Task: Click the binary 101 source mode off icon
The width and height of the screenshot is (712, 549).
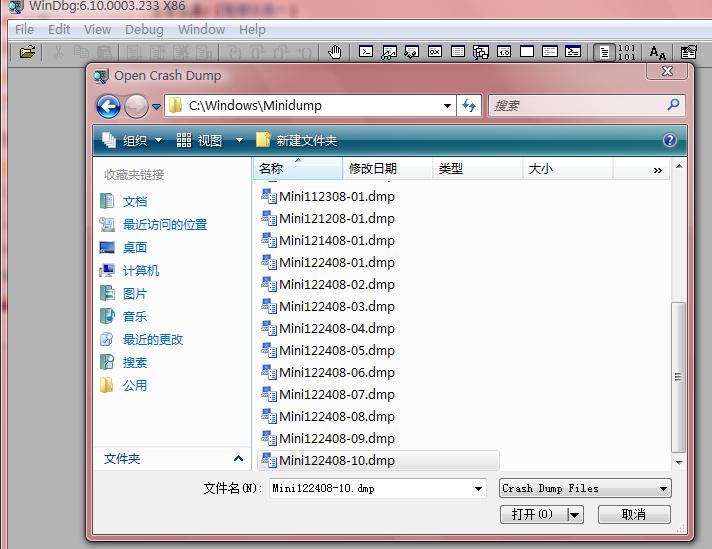Action: click(x=627, y=53)
